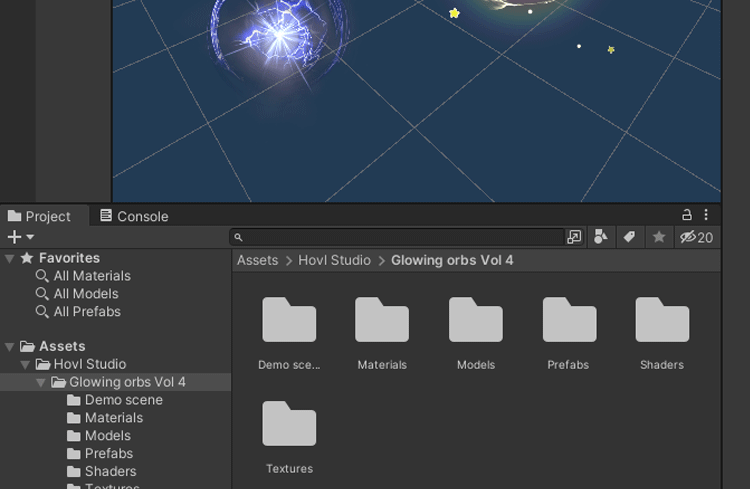The image size is (750, 502).
Task: Toggle hidden packages visibility counter
Action: (x=696, y=237)
